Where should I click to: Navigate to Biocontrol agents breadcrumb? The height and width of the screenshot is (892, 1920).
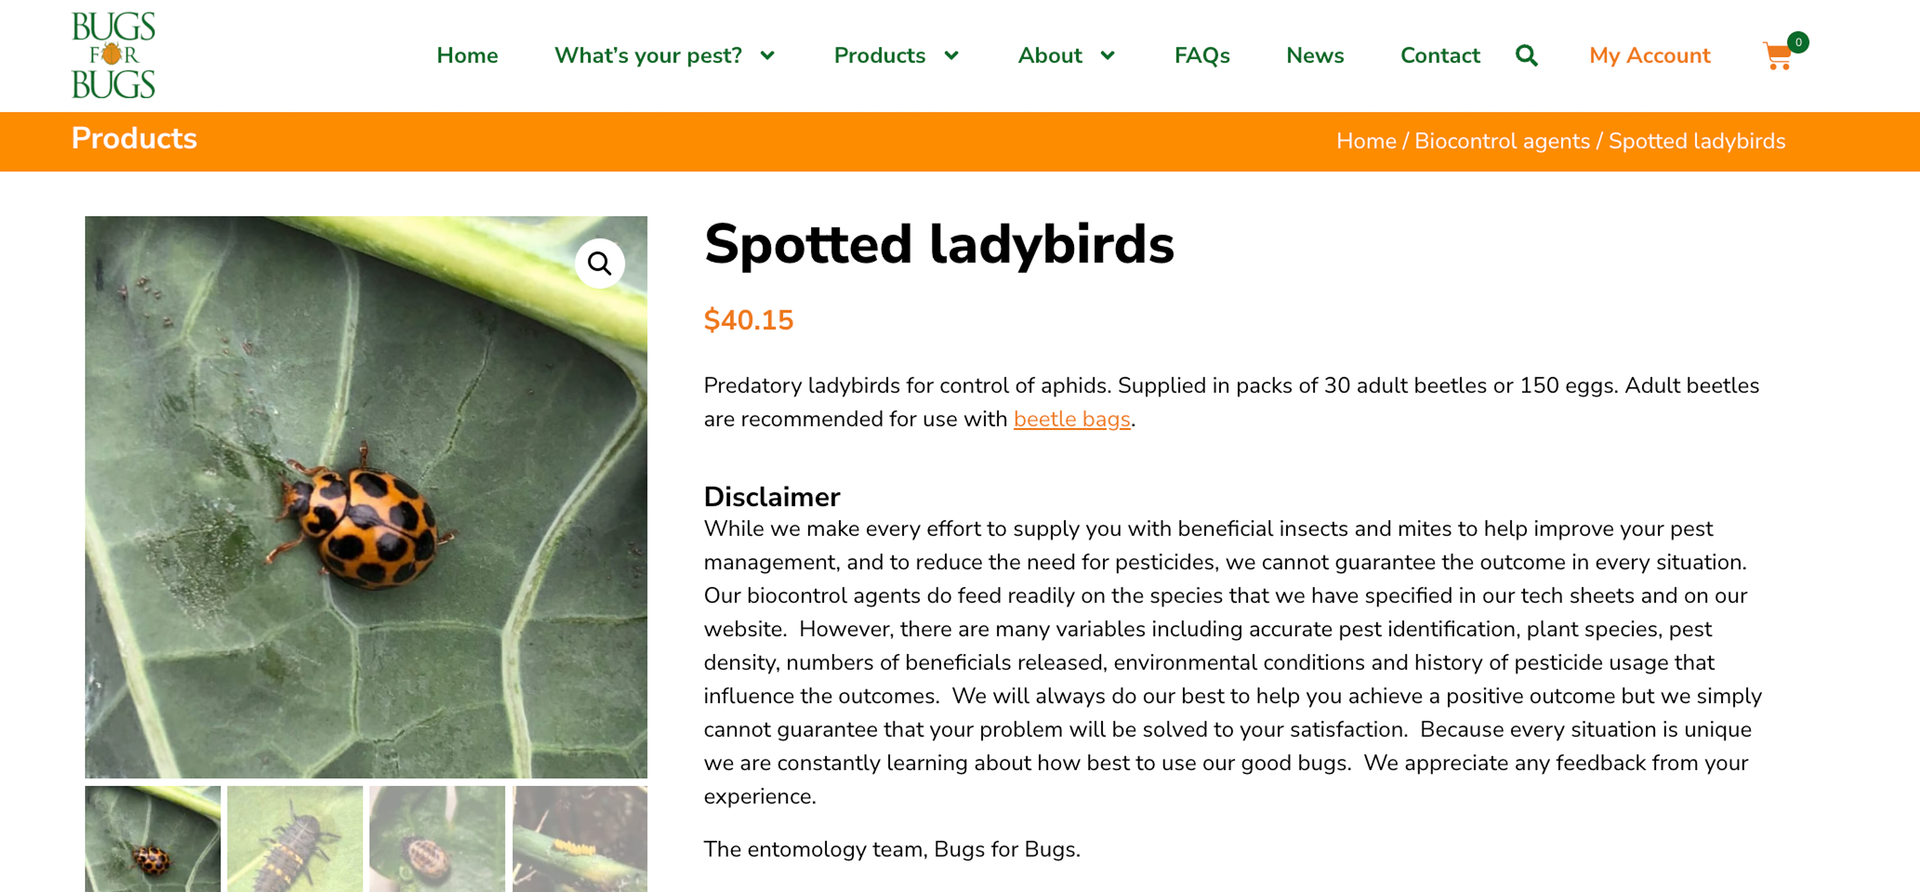click(1502, 141)
